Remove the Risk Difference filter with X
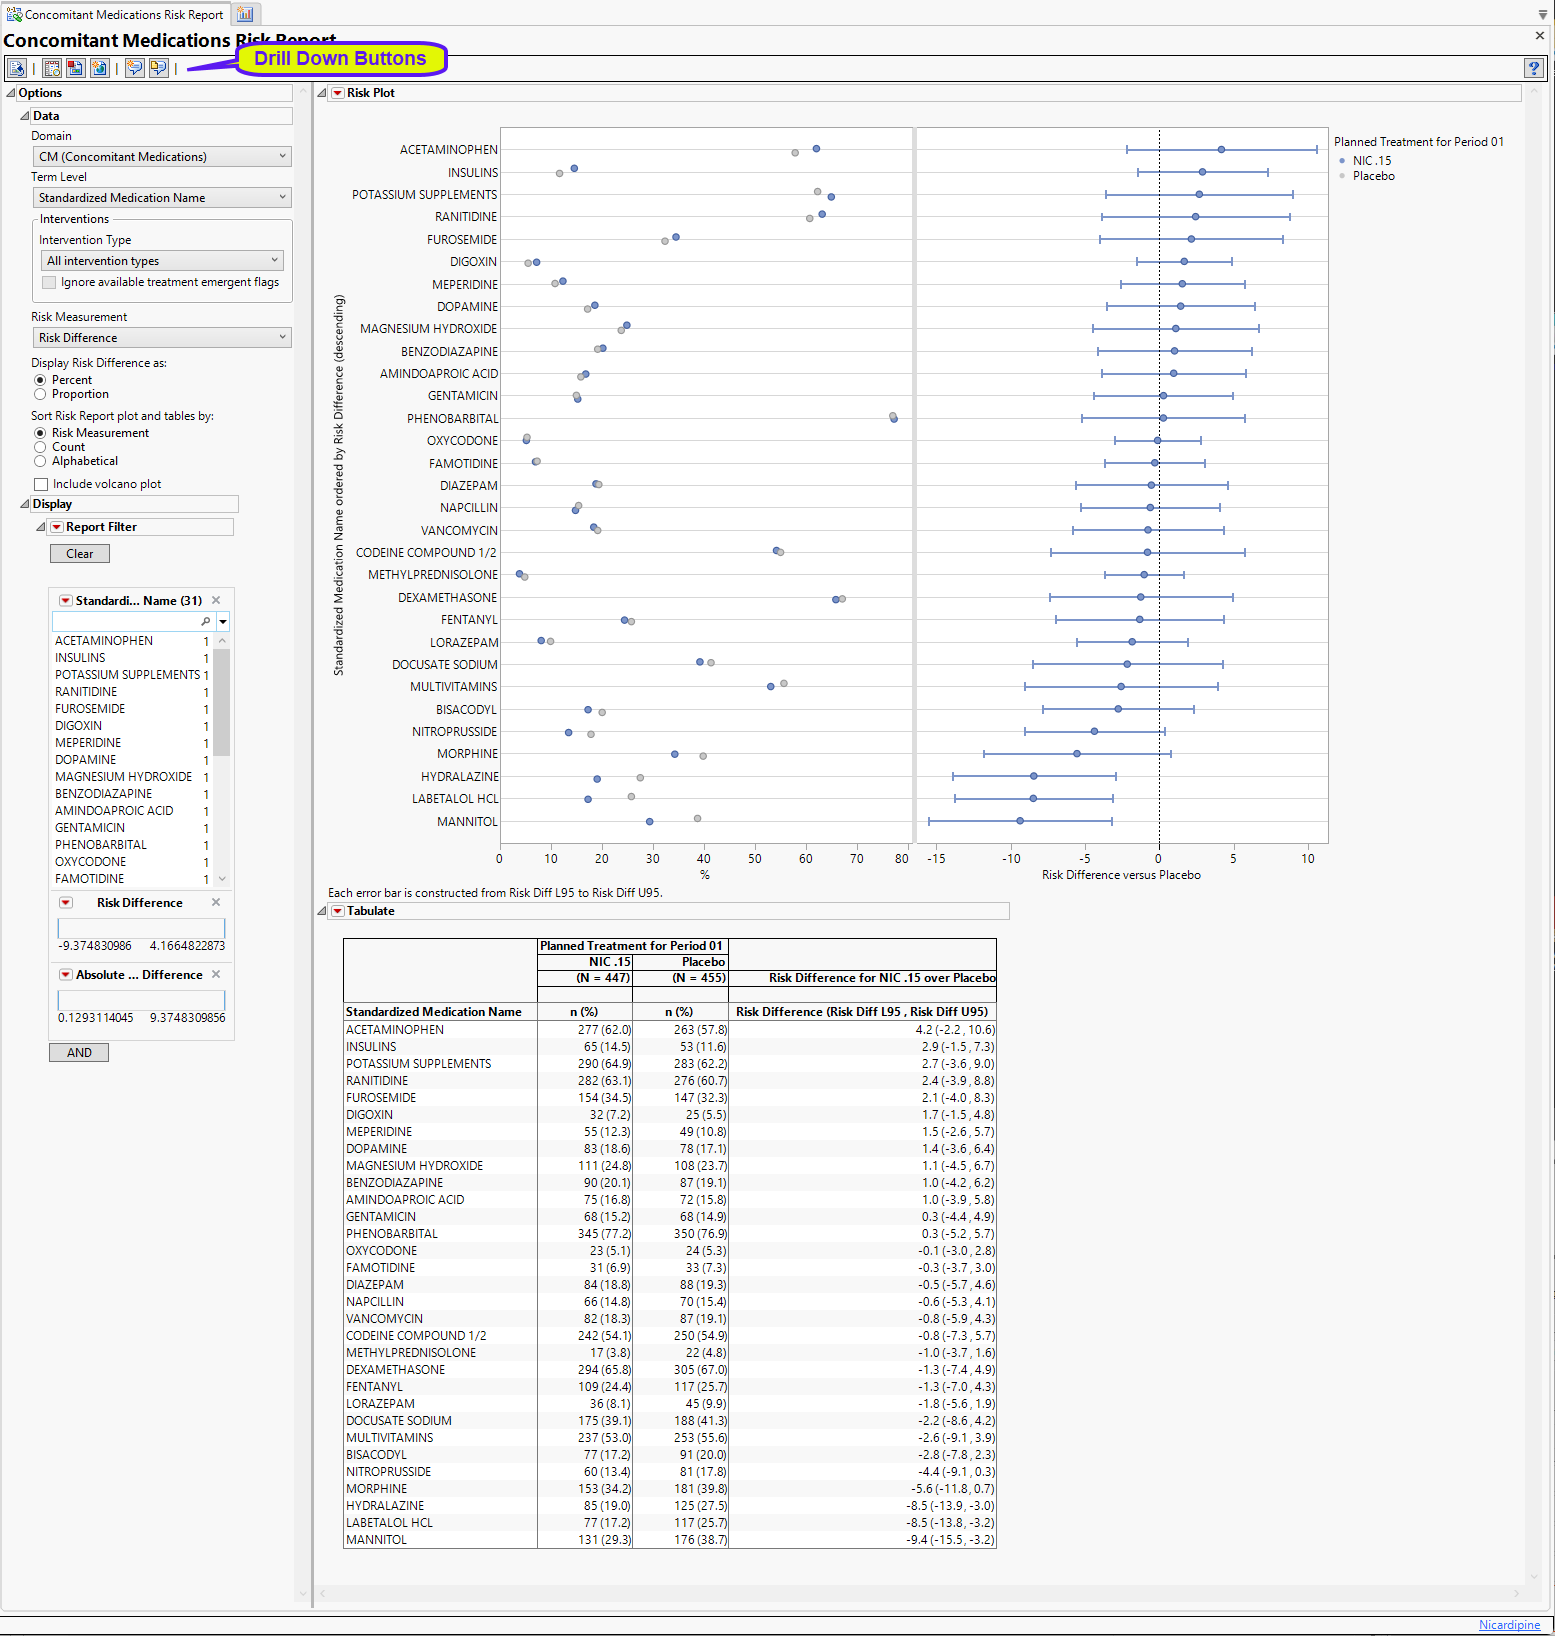Image resolution: width=1555 pixels, height=1636 pixels. (216, 902)
